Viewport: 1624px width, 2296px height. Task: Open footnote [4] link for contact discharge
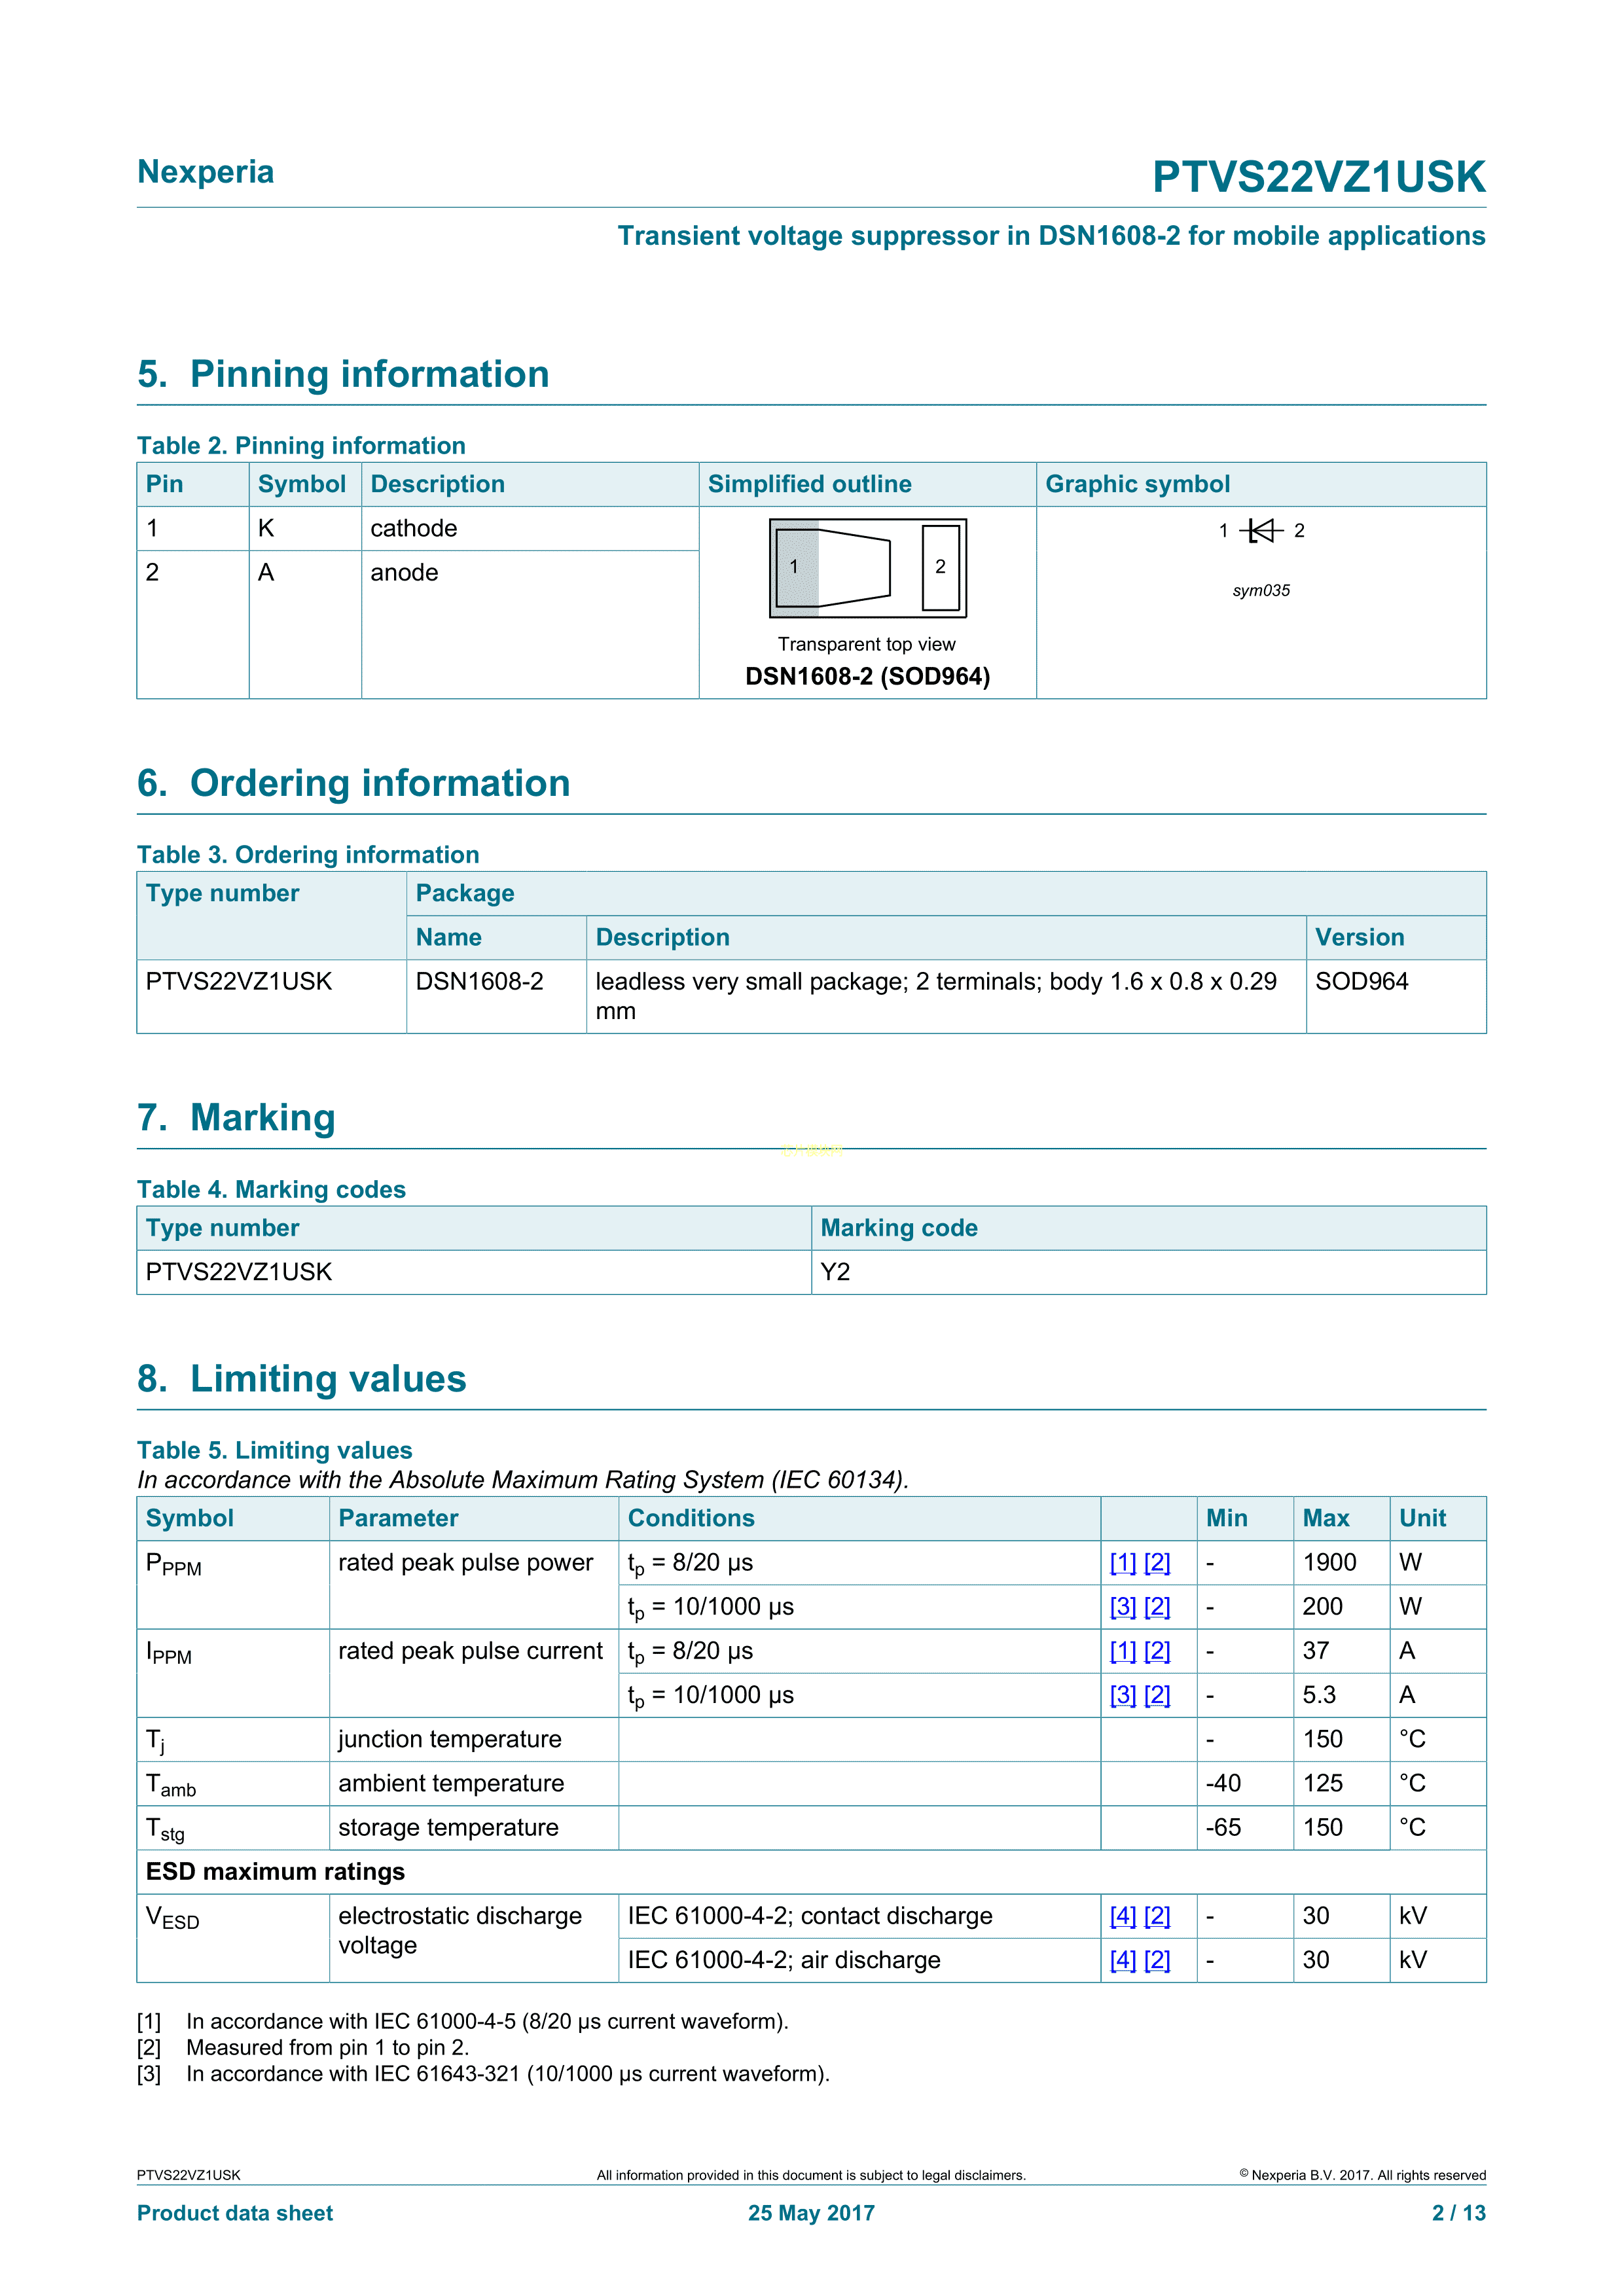[1123, 1916]
